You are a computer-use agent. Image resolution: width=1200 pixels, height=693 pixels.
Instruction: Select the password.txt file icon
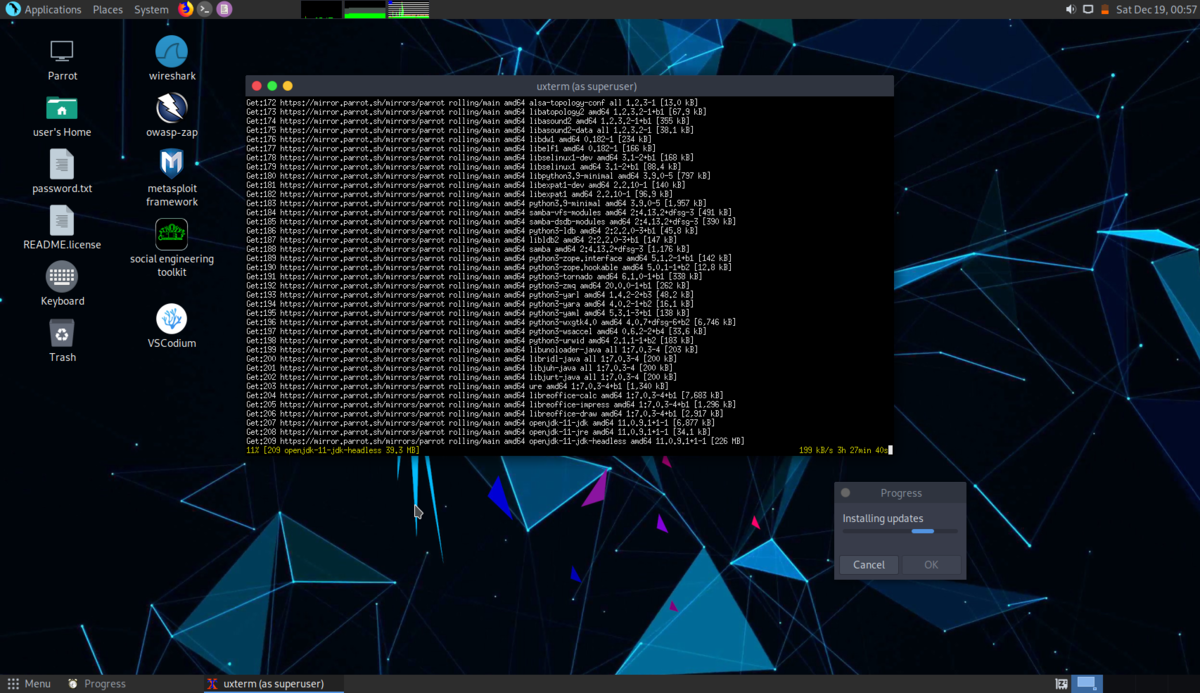coord(62,163)
